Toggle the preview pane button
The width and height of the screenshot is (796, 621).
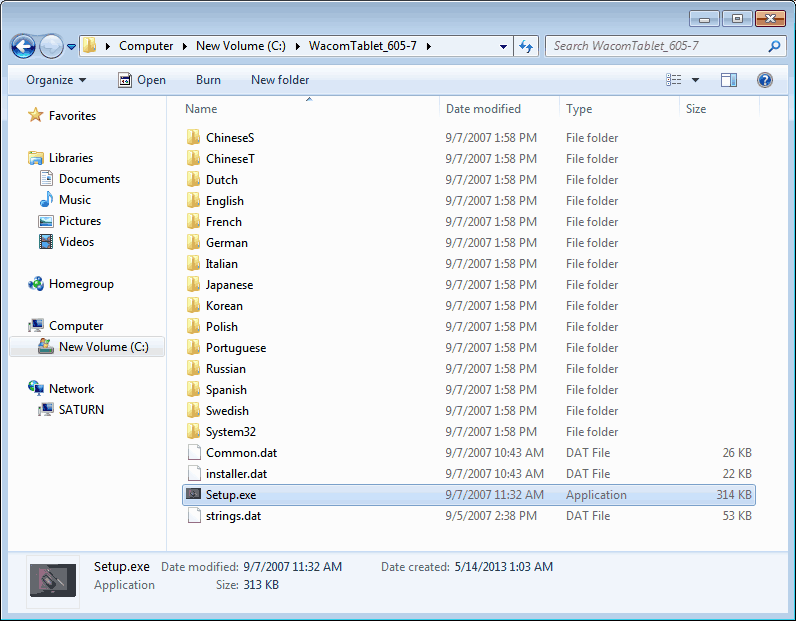click(728, 80)
